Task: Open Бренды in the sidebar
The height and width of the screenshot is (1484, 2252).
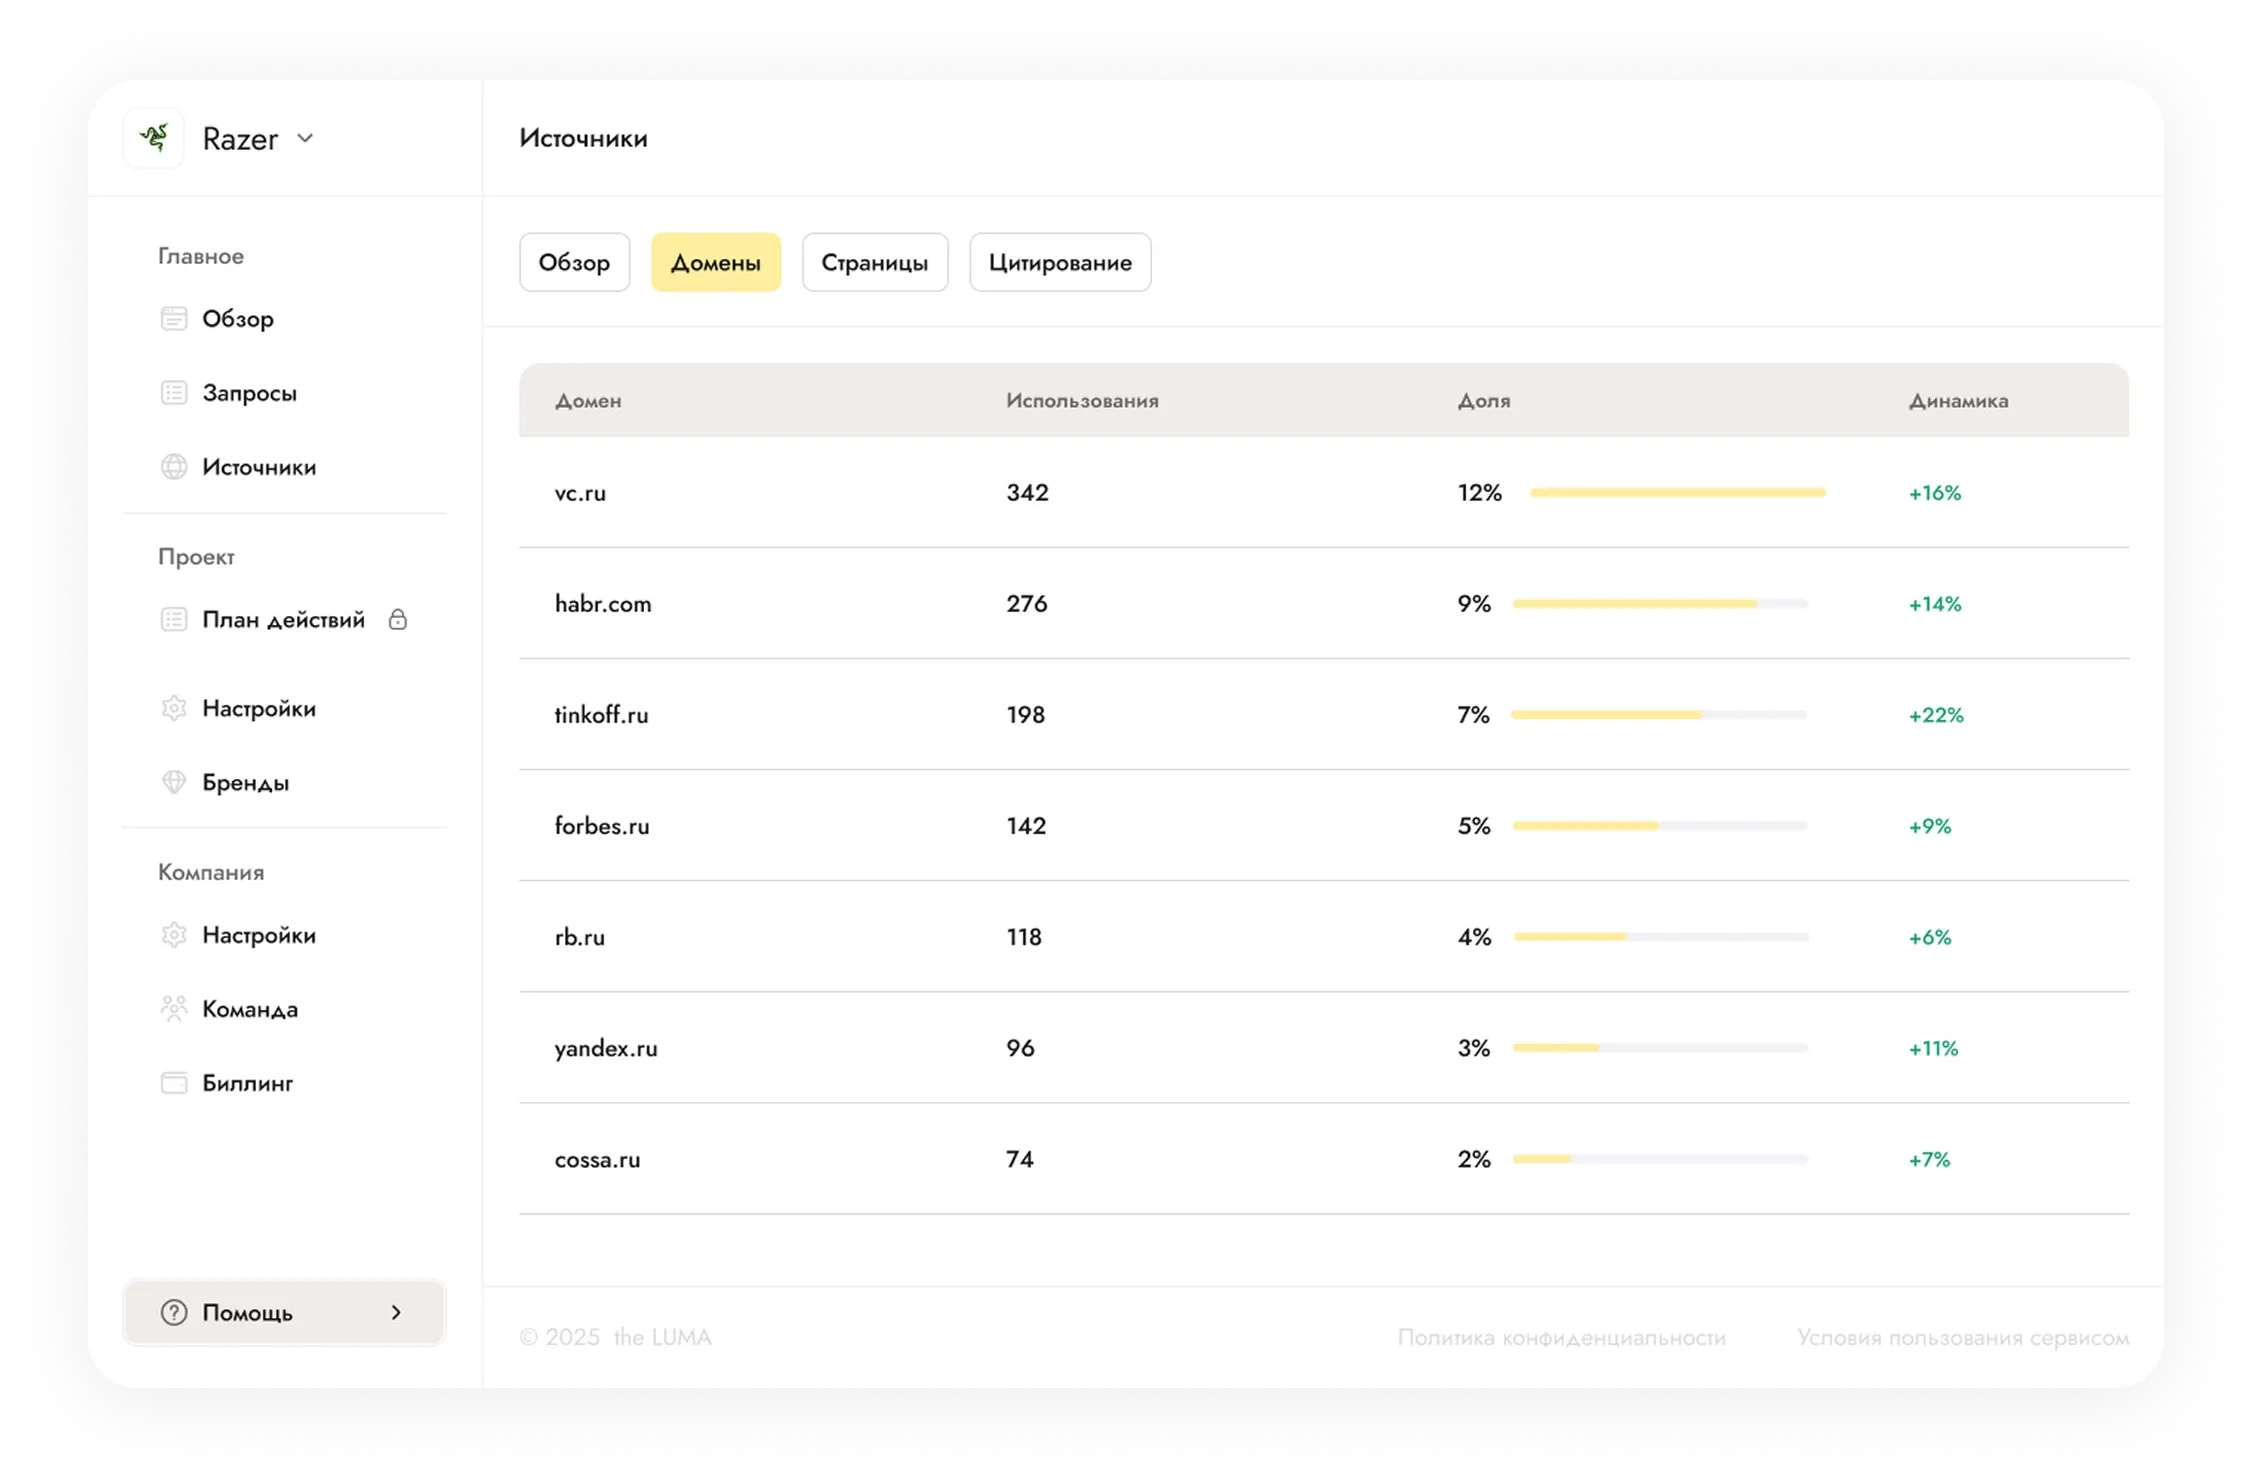Action: point(246,782)
